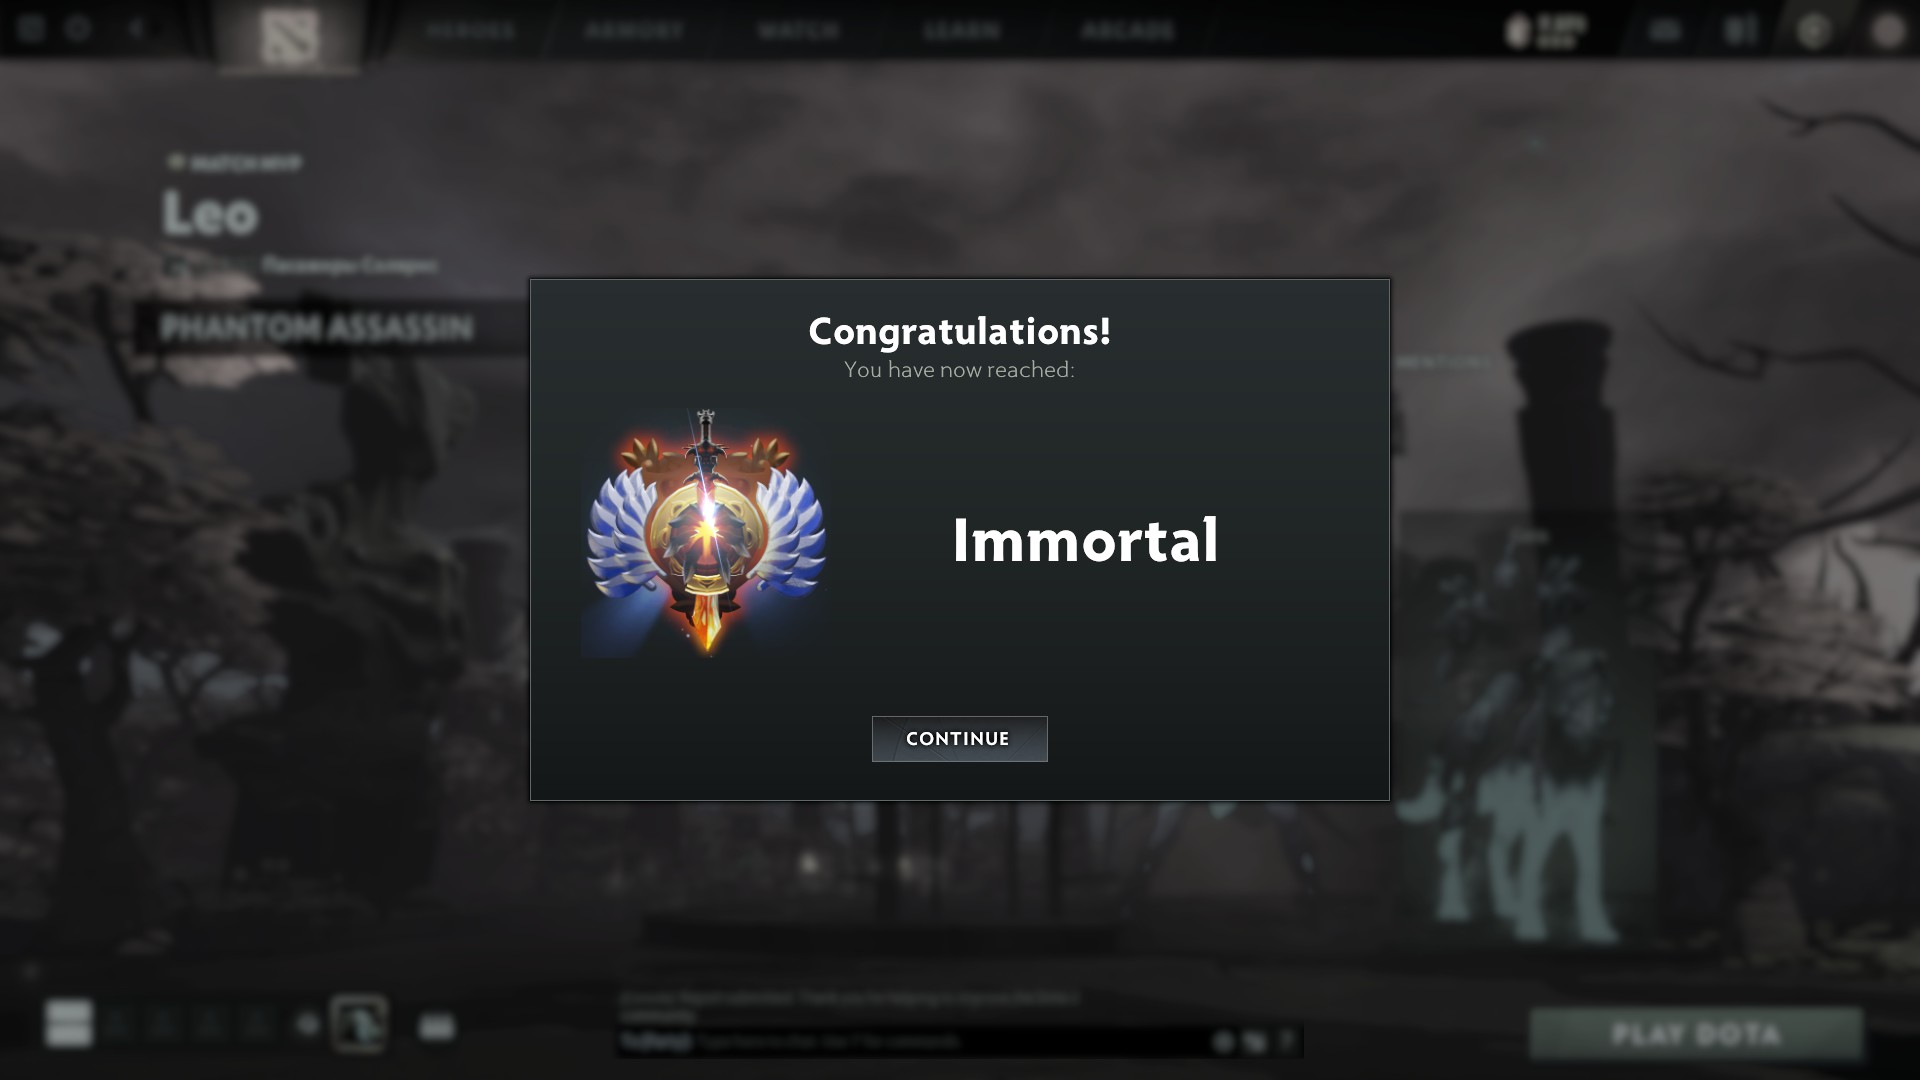This screenshot has width=1920, height=1080.
Task: Click the Immortal rank medal image
Action: point(706,532)
